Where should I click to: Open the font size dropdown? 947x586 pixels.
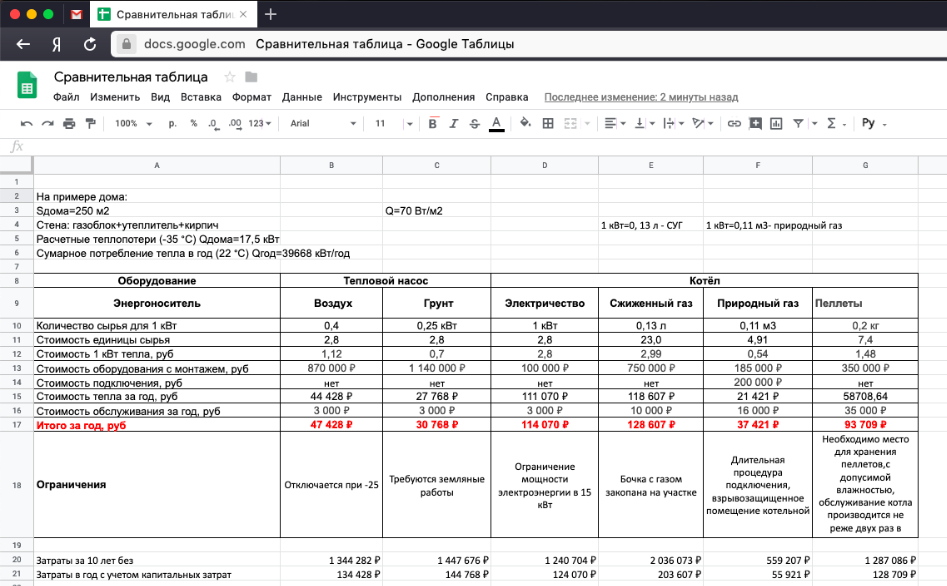pyautogui.click(x=409, y=124)
